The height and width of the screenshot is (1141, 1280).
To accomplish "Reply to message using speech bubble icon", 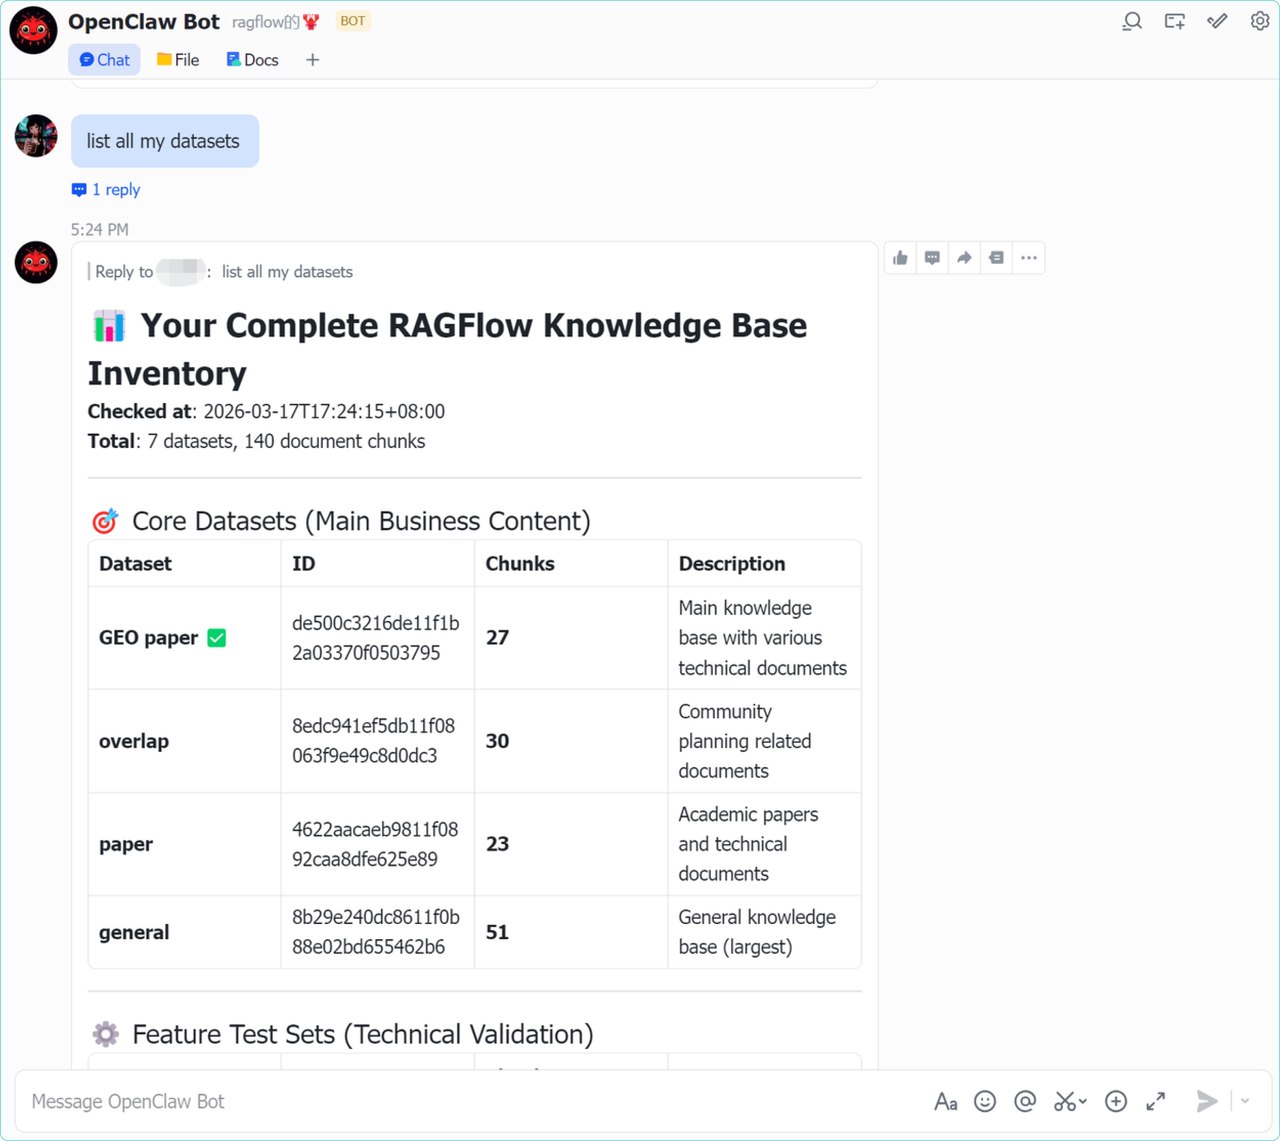I will click(933, 258).
